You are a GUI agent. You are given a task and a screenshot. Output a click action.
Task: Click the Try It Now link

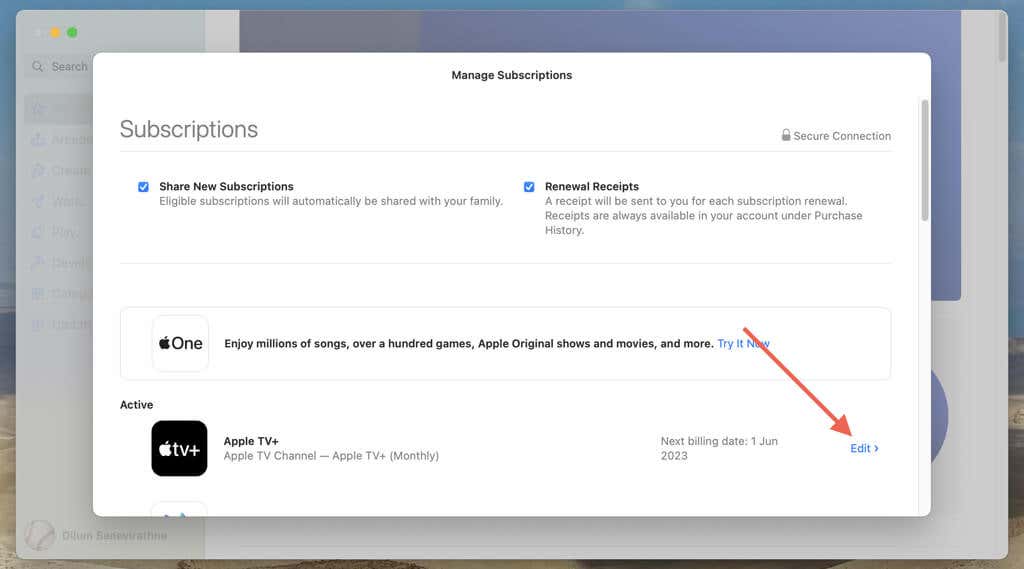coord(743,344)
